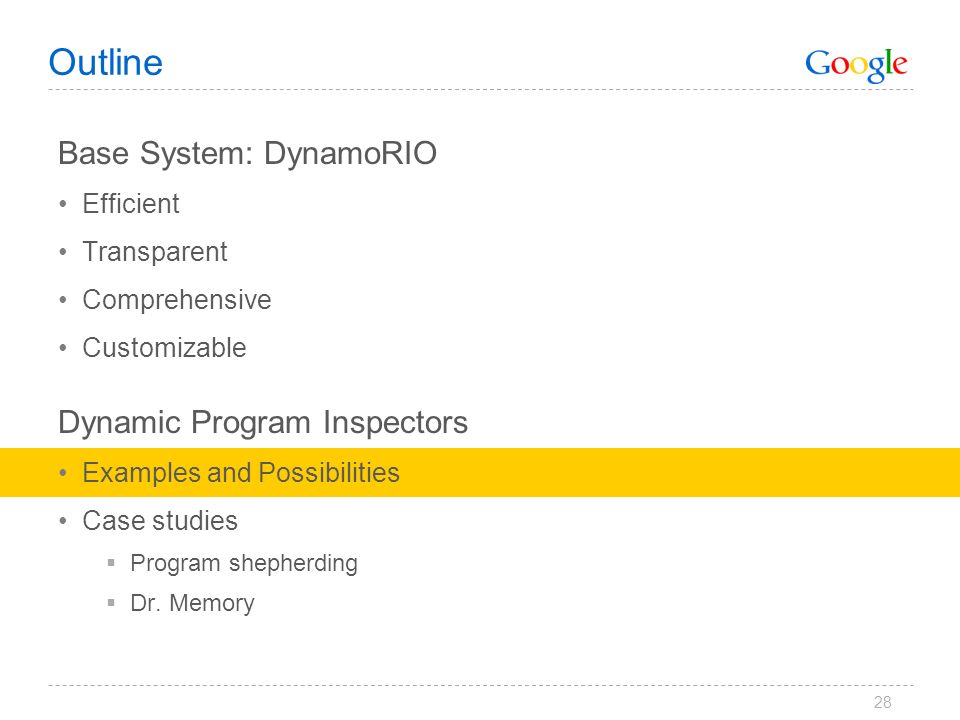960x720 pixels.
Task: Click the highlighted Examples and Possibilities item
Action: click(241, 473)
